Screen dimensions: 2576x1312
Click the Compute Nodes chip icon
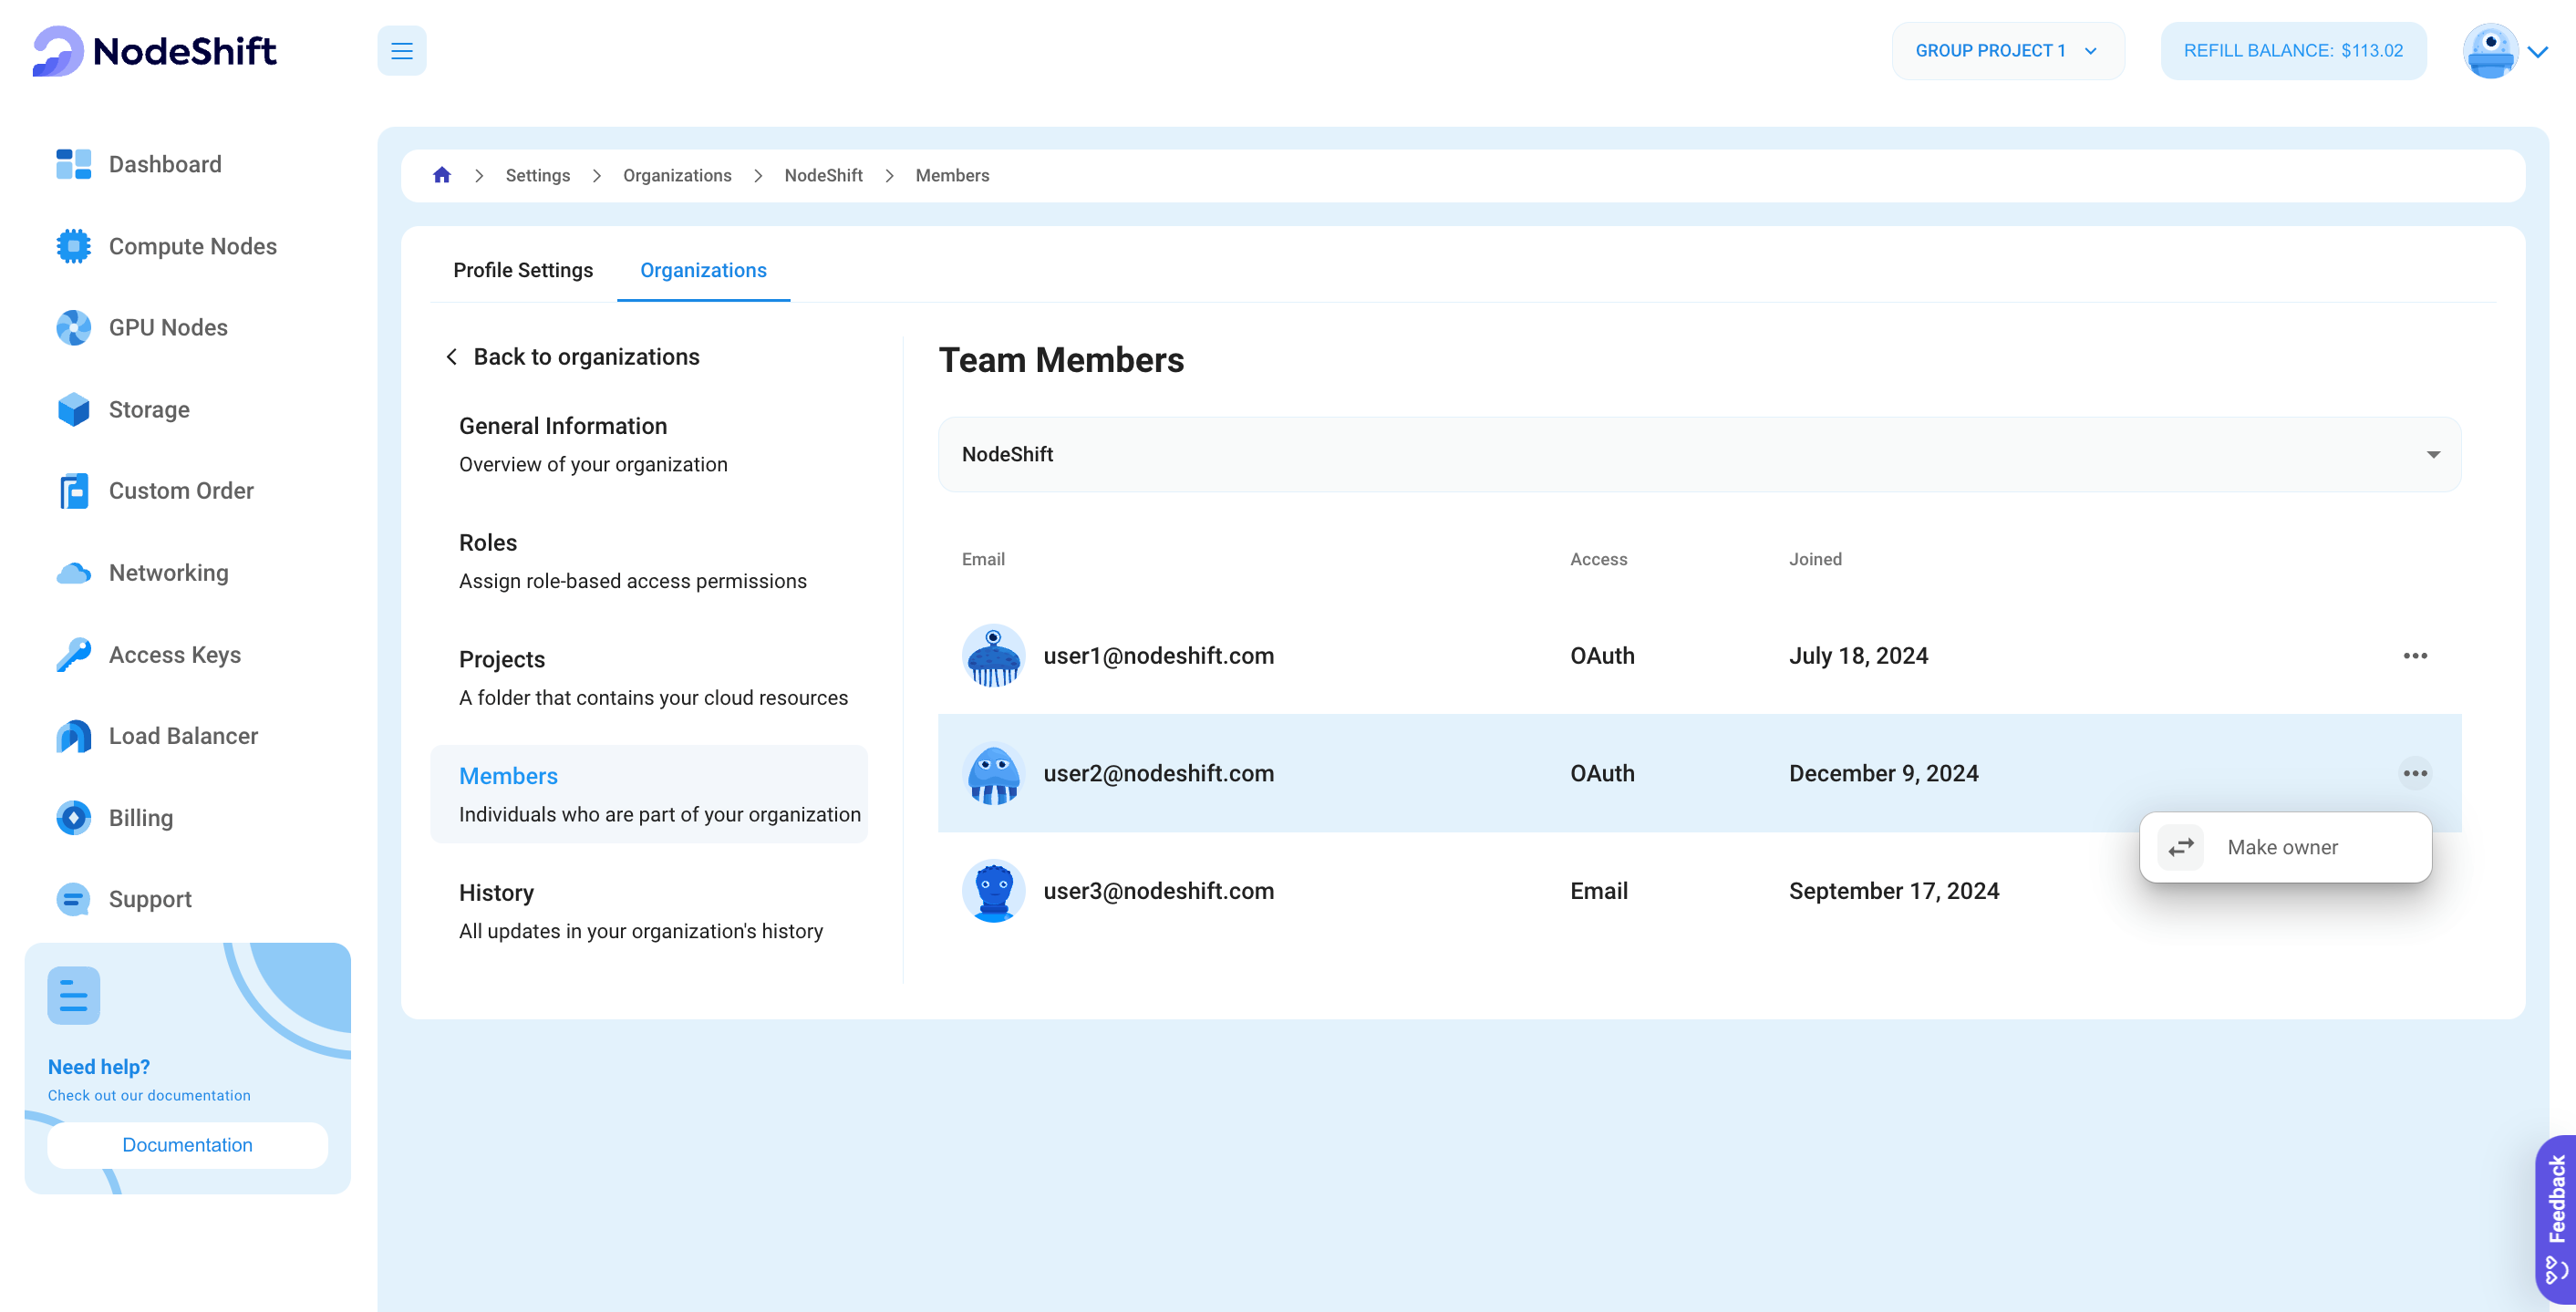[73, 246]
